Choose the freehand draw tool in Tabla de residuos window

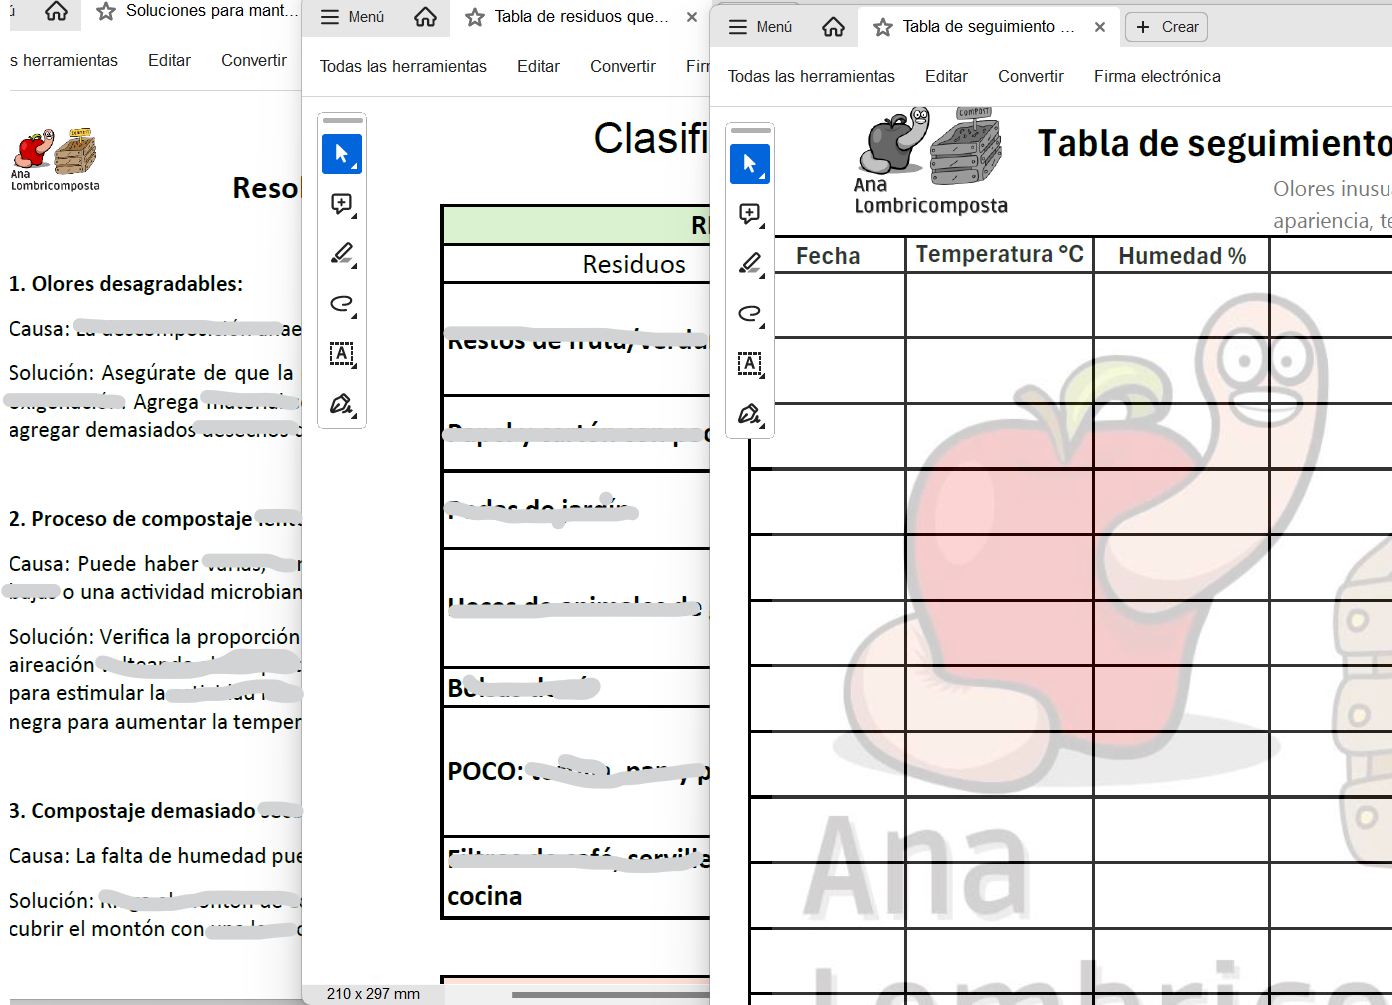(x=342, y=304)
